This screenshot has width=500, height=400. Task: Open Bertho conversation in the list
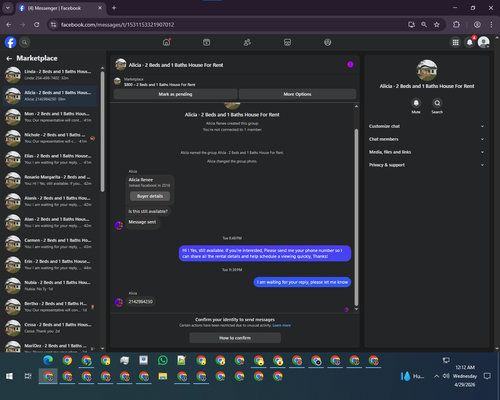(50, 307)
